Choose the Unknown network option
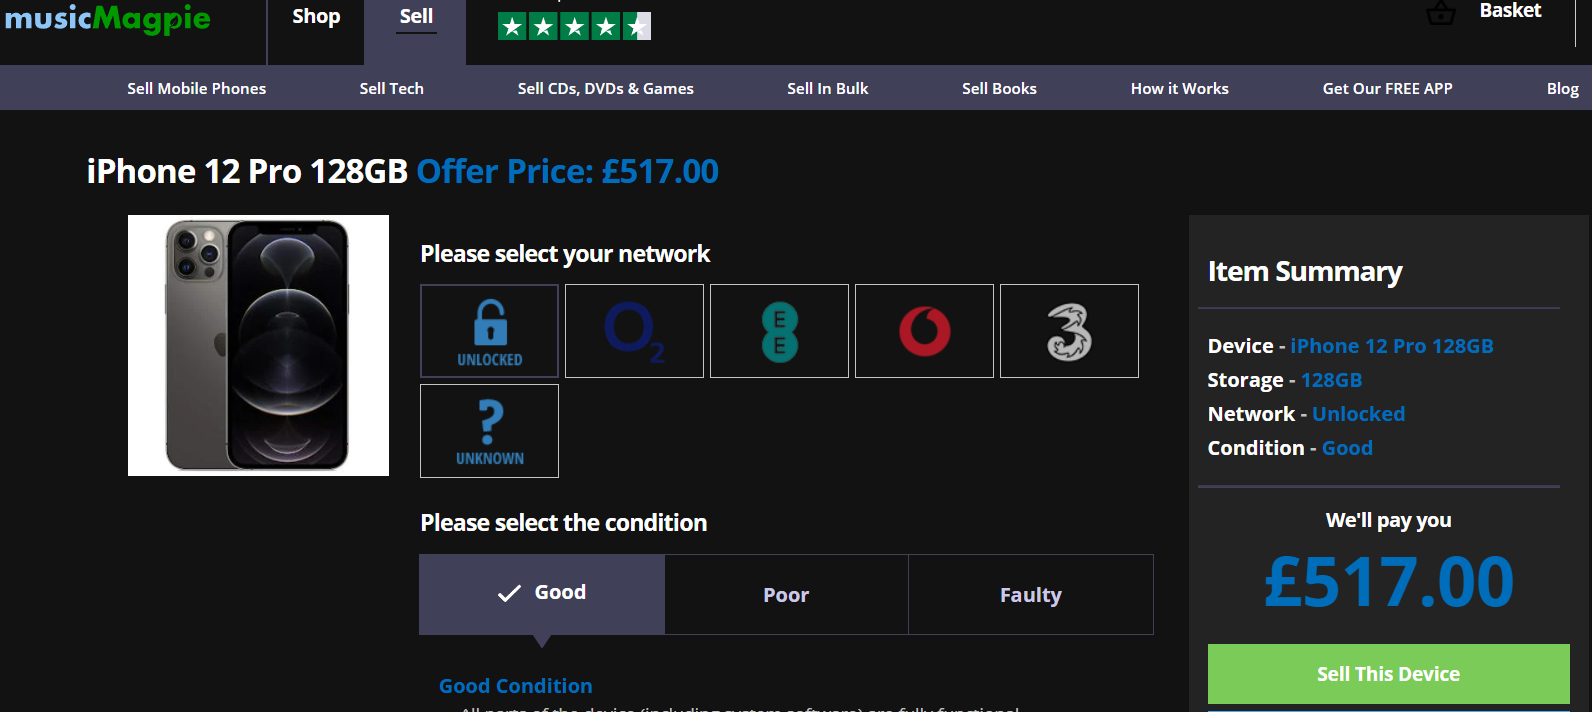Viewport: 1592px width, 712px height. (x=489, y=431)
